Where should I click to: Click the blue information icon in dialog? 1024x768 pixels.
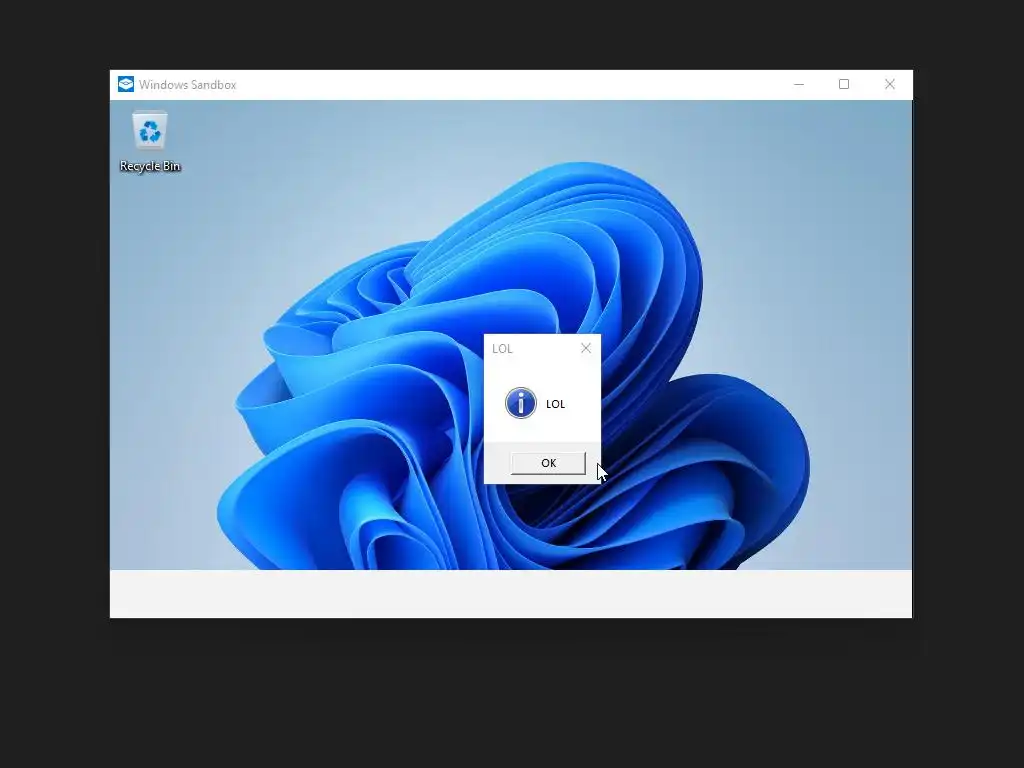[520, 403]
